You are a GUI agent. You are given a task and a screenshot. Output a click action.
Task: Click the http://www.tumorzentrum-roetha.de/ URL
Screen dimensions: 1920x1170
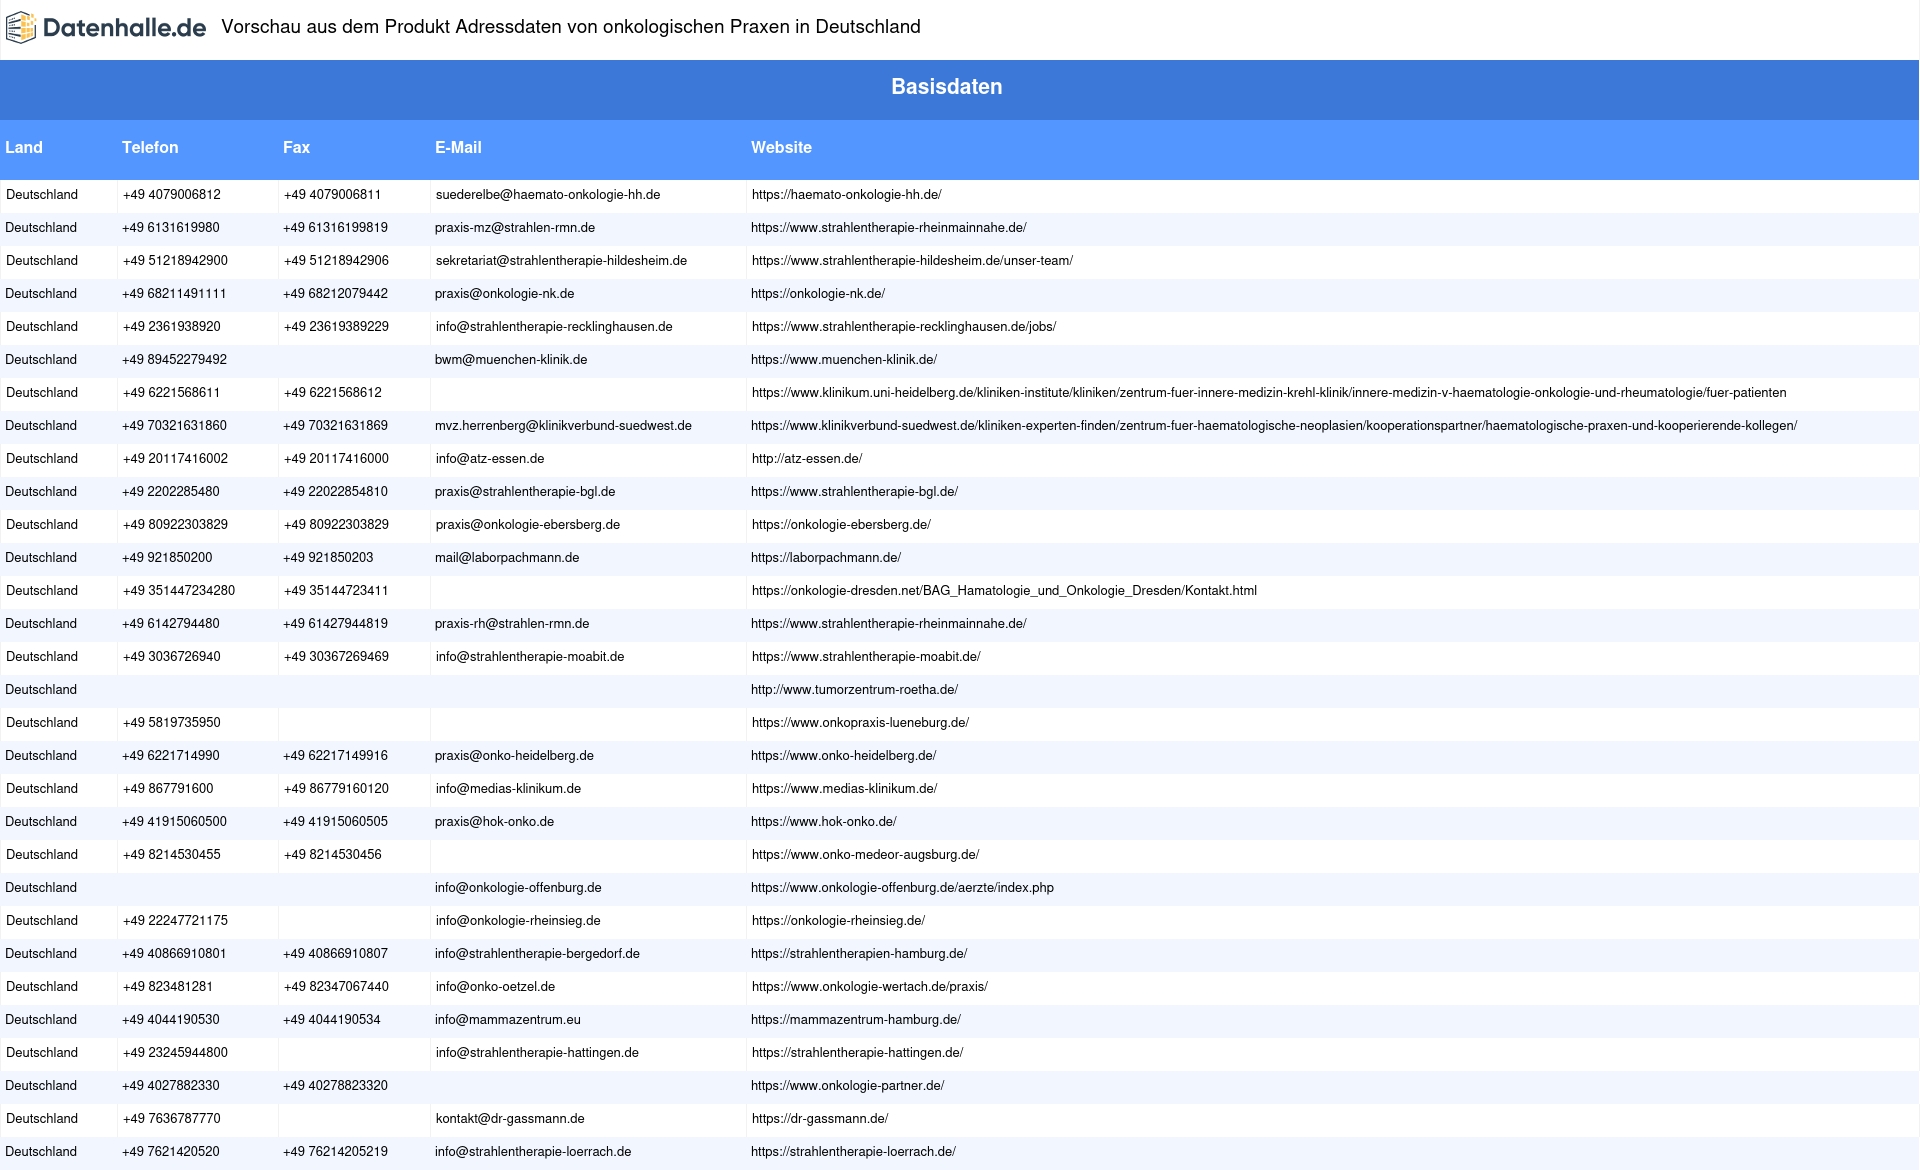coord(854,690)
